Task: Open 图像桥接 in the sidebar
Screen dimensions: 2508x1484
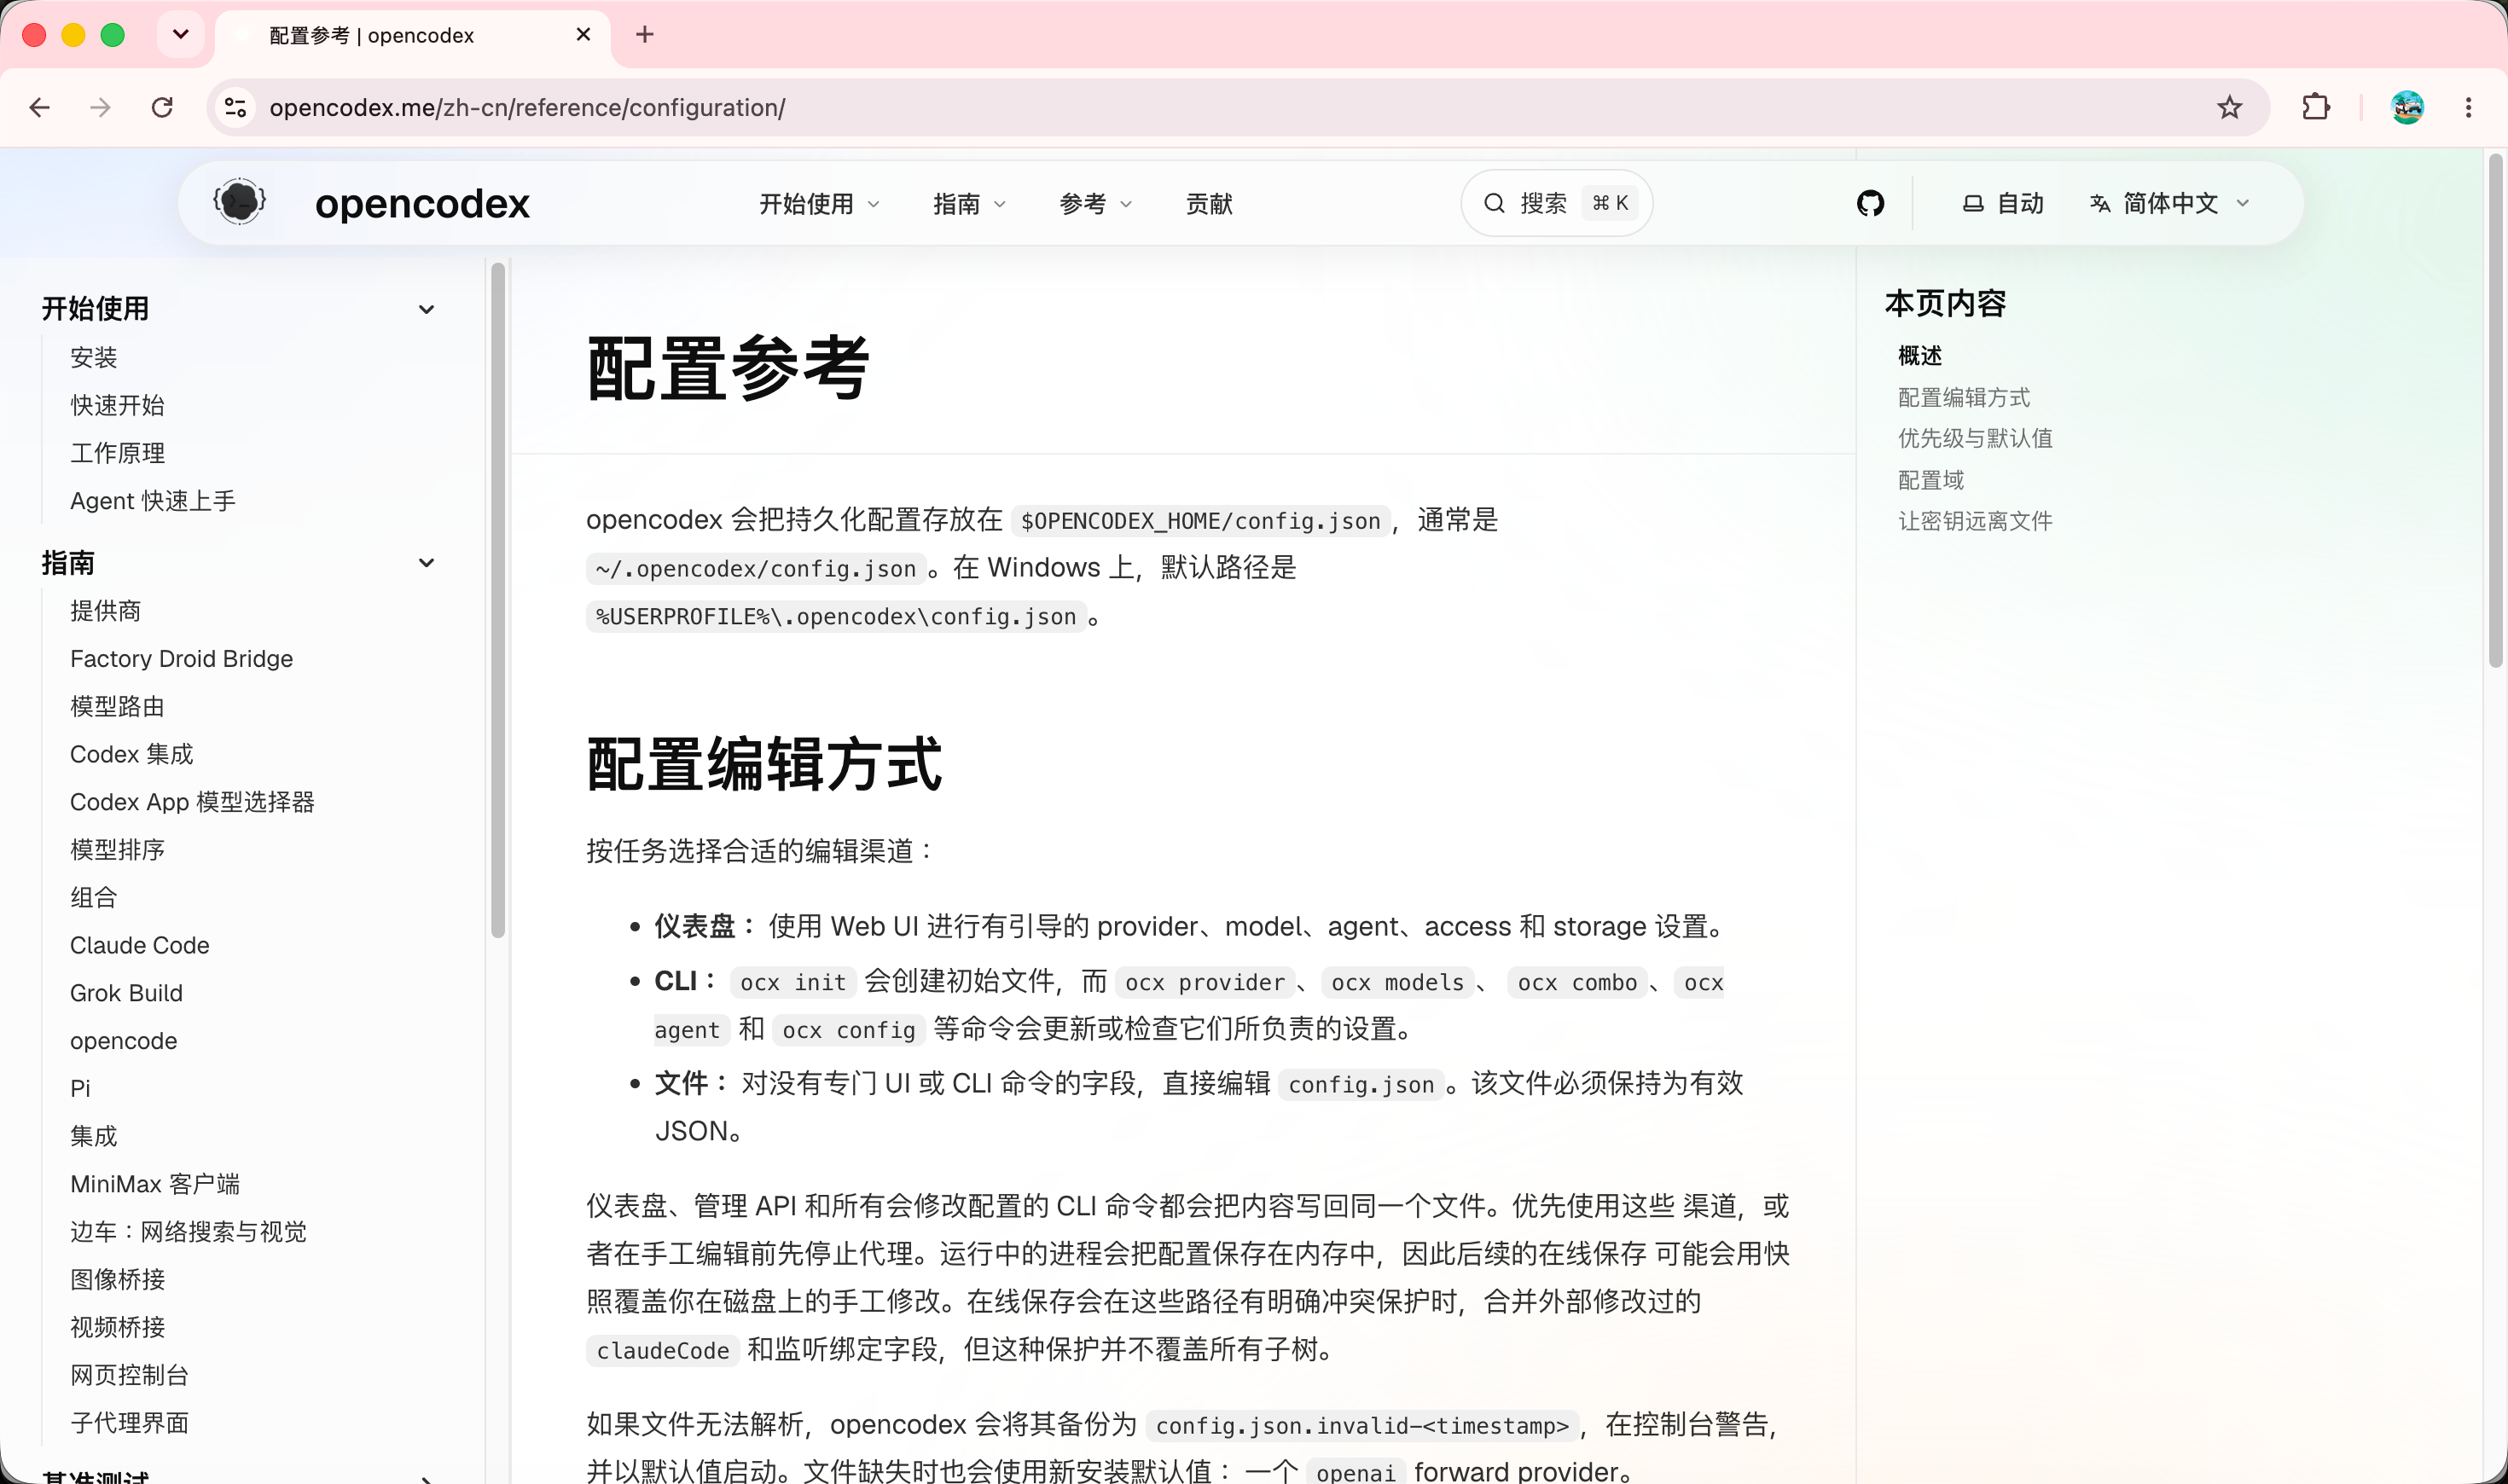Action: tap(117, 1280)
